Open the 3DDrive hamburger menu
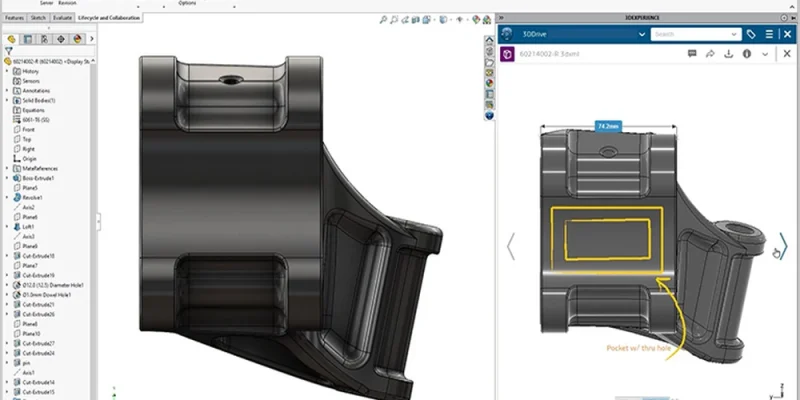 (x=769, y=34)
